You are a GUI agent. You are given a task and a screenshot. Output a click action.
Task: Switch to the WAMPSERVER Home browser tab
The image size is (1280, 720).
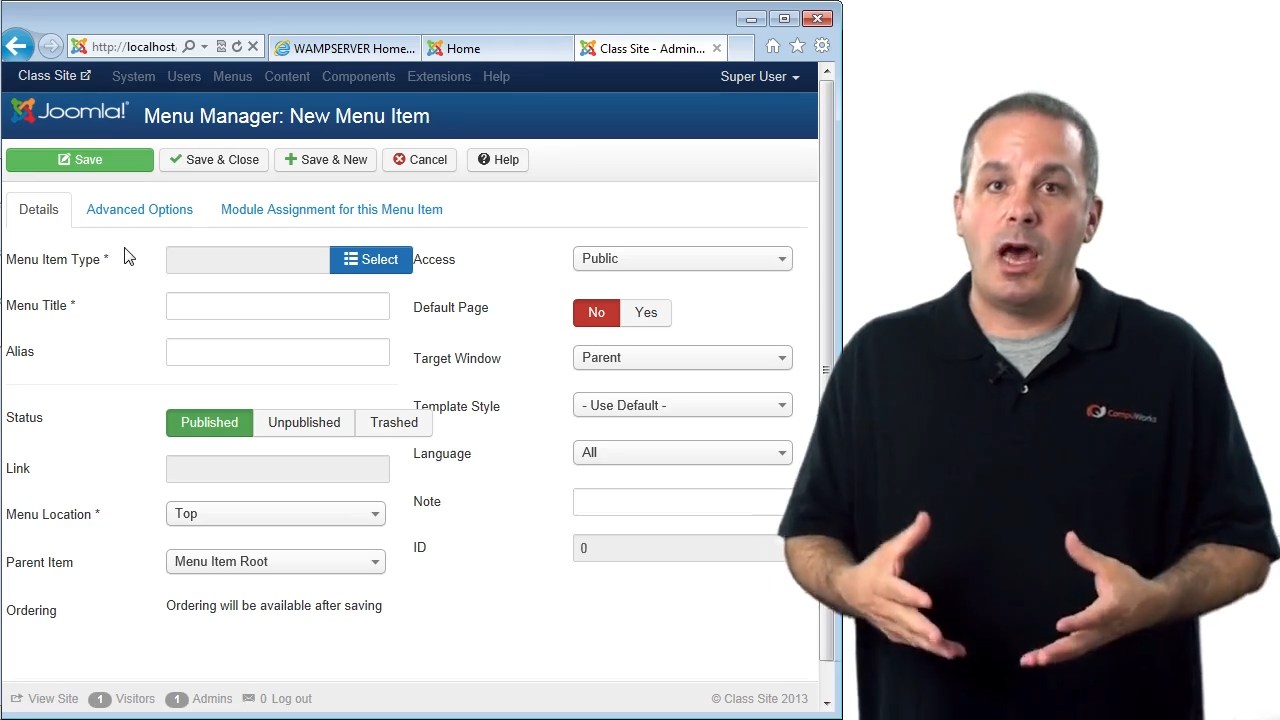[x=346, y=48]
